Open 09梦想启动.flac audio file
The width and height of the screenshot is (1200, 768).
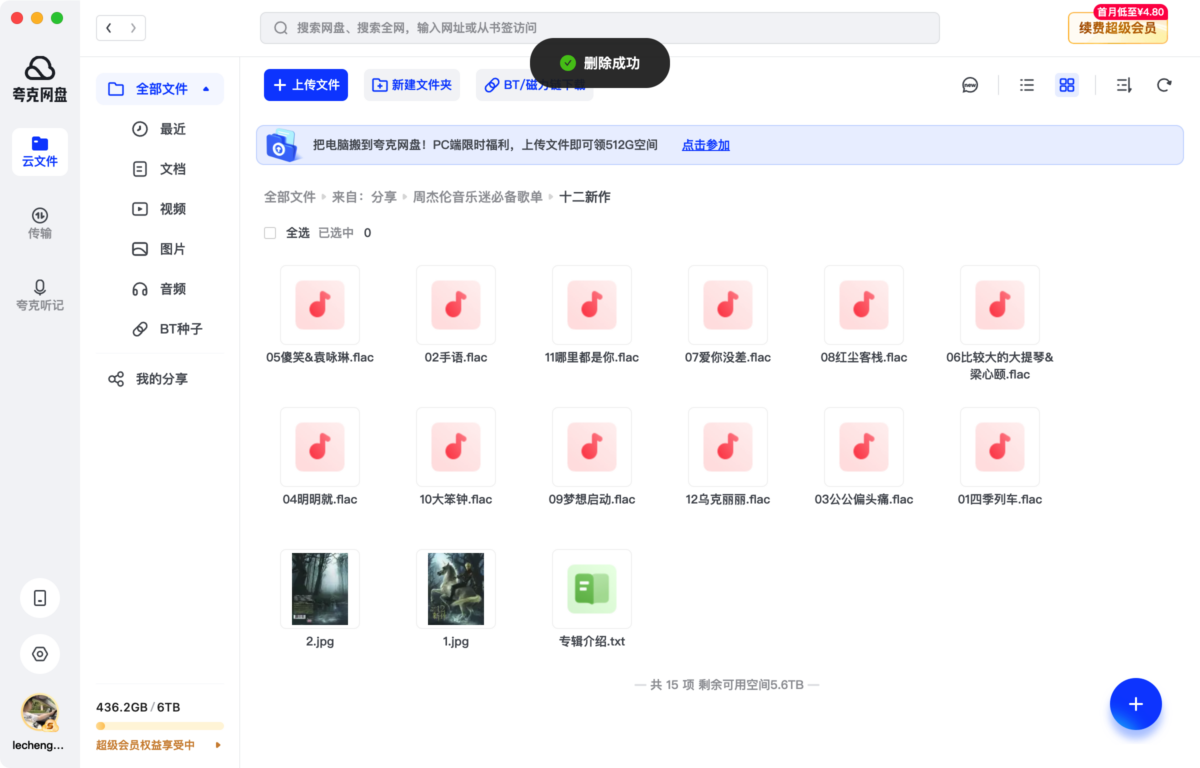tap(592, 447)
